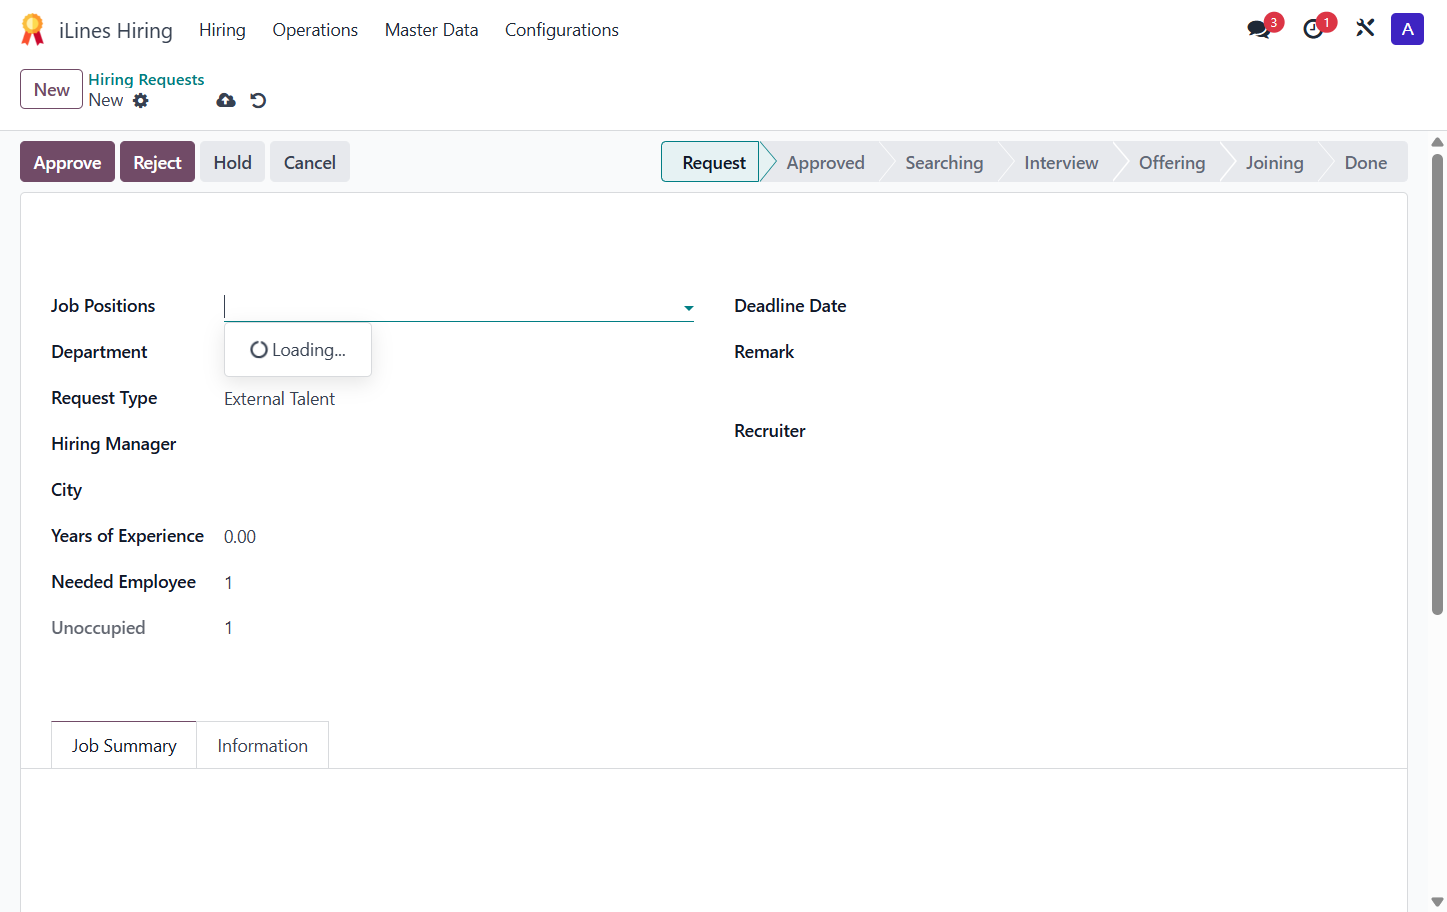The width and height of the screenshot is (1447, 912).
Task: Go to Hiring Requests breadcrumb link
Action: click(x=146, y=79)
